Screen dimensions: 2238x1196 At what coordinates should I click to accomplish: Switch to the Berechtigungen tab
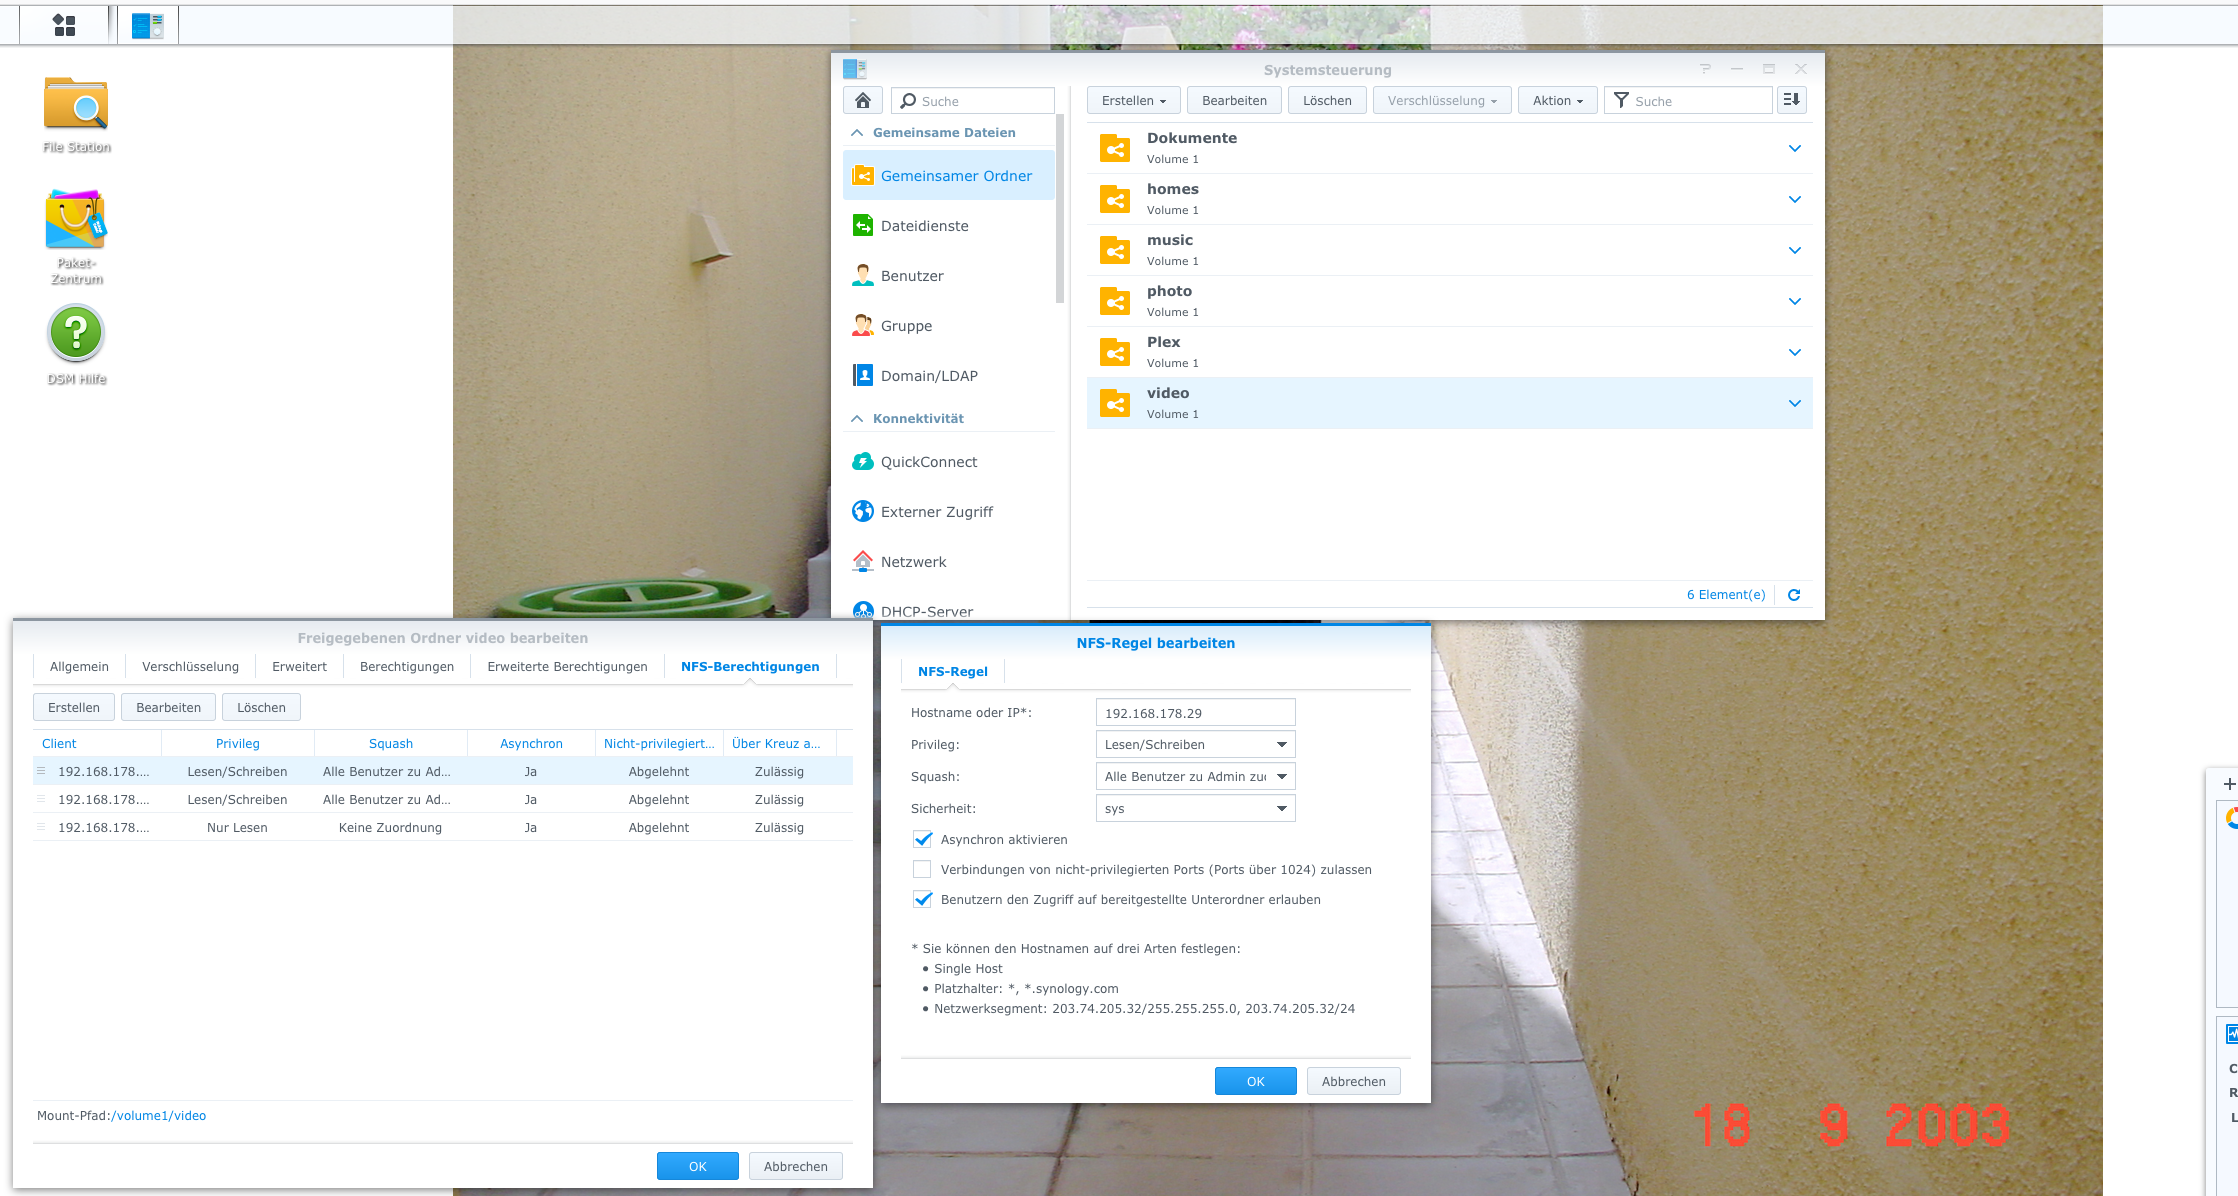pyautogui.click(x=406, y=667)
